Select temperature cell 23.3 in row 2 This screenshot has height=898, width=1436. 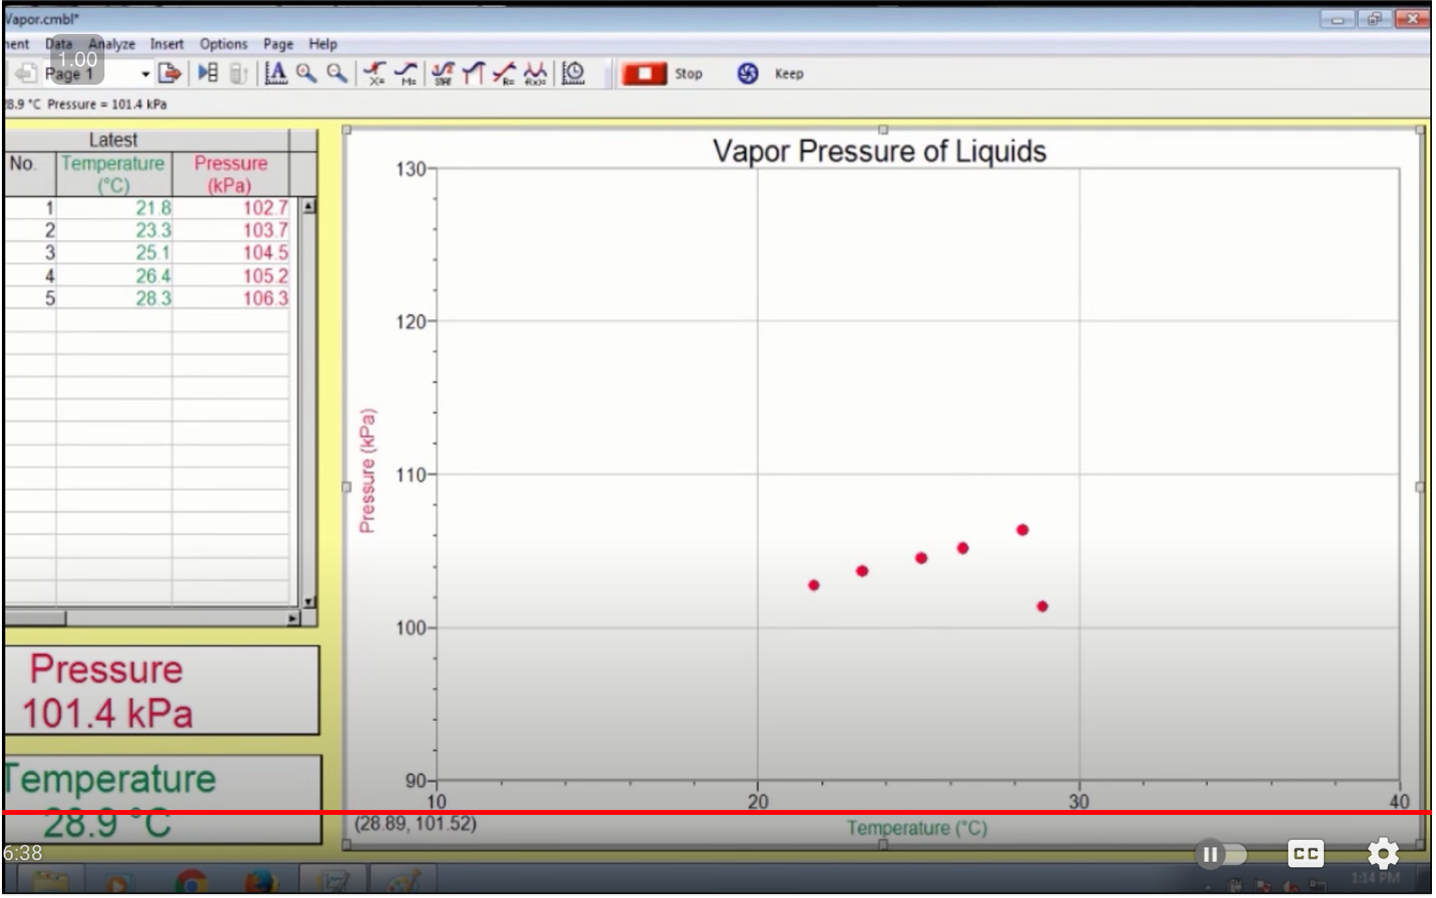pos(114,230)
